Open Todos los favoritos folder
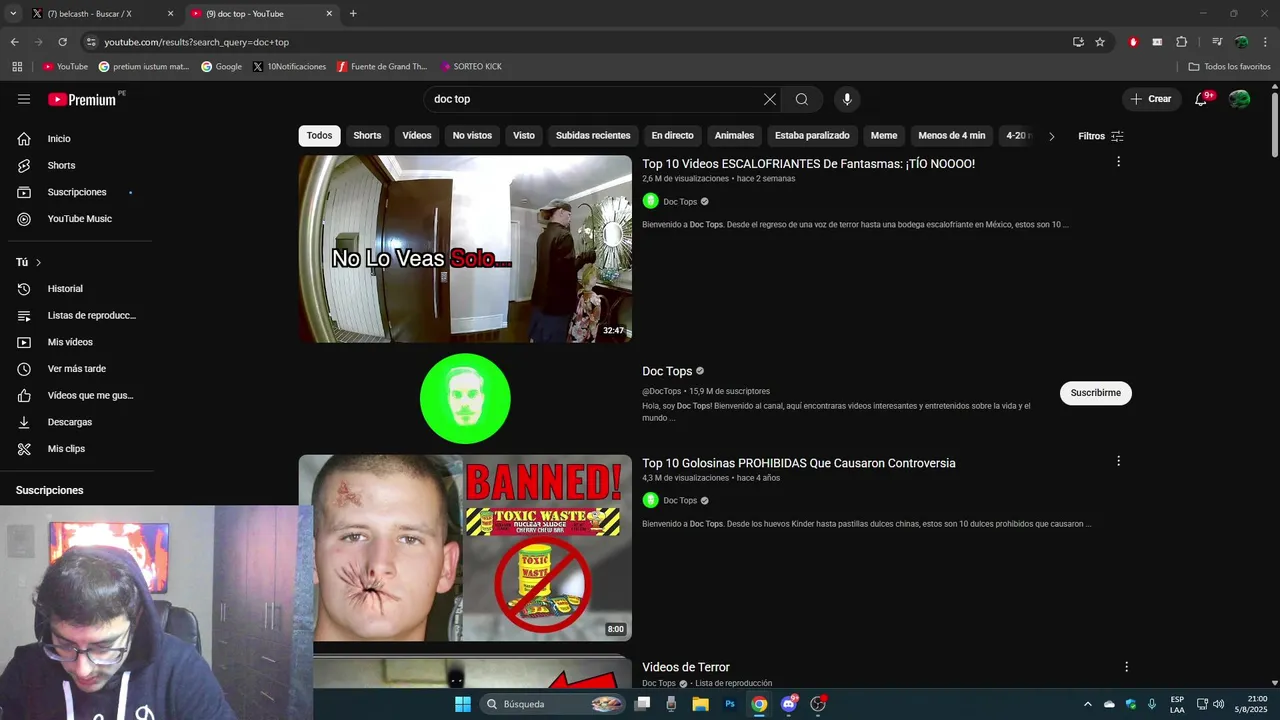This screenshot has height=720, width=1280. 1229,67
